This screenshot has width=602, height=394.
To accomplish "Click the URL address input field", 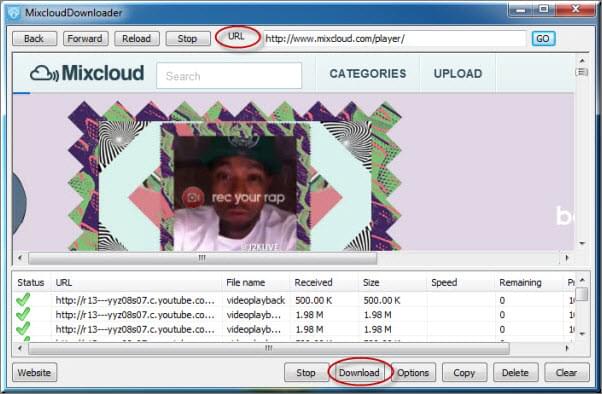I will [x=394, y=38].
